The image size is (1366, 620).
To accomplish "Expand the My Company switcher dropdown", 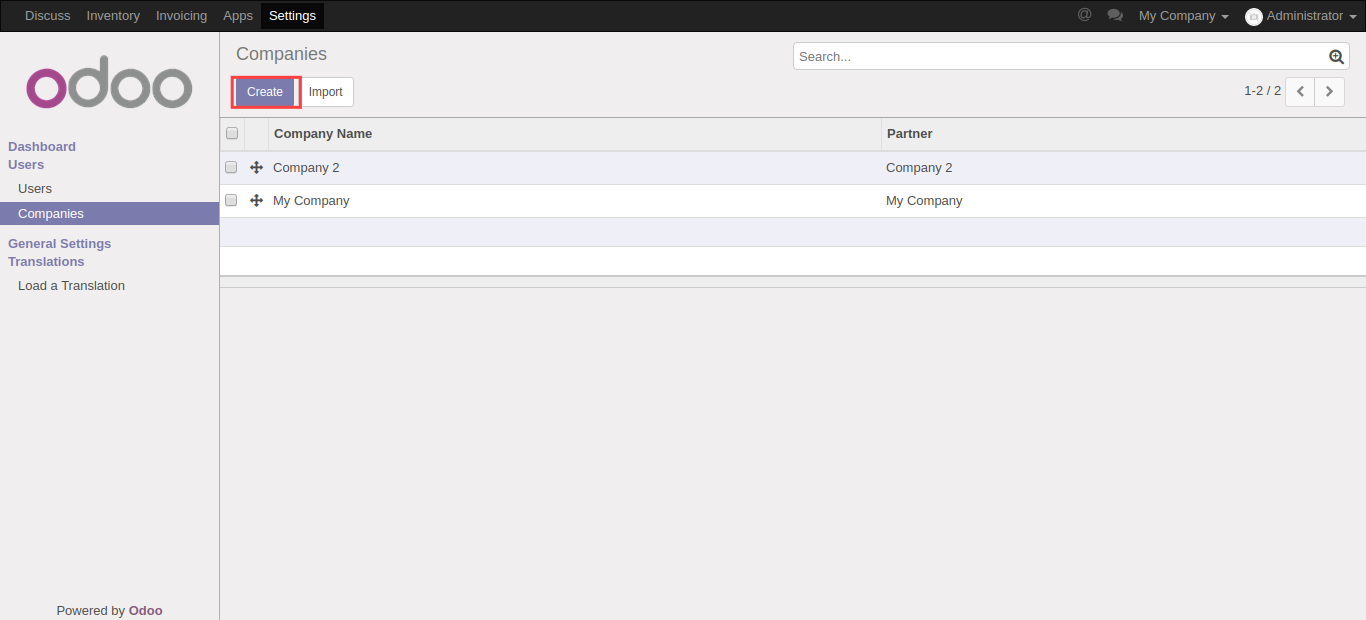I will tap(1183, 16).
